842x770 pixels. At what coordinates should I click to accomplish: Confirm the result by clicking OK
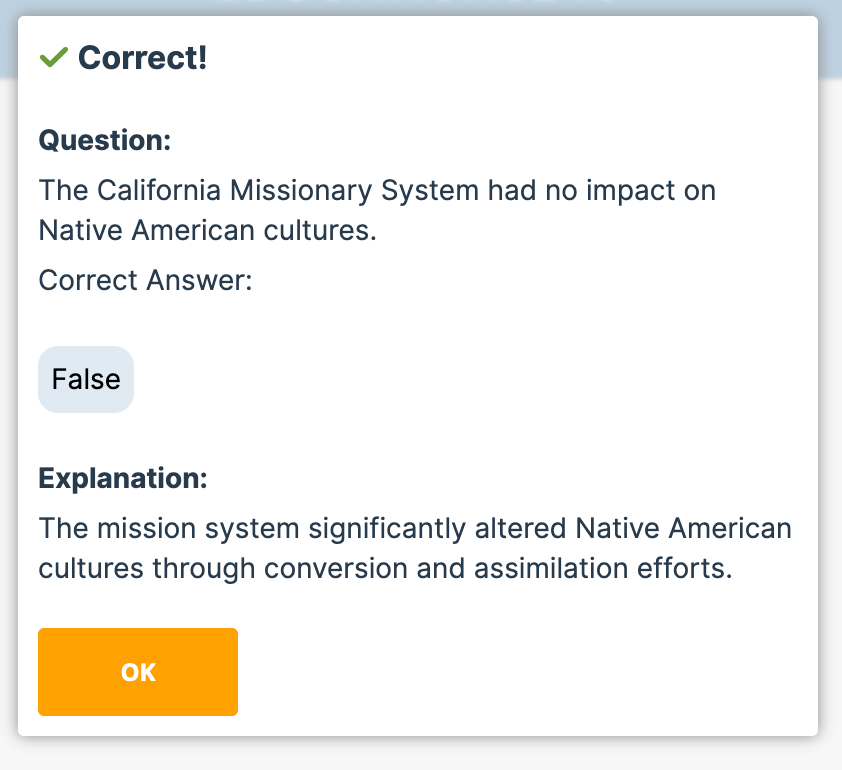[137, 672]
